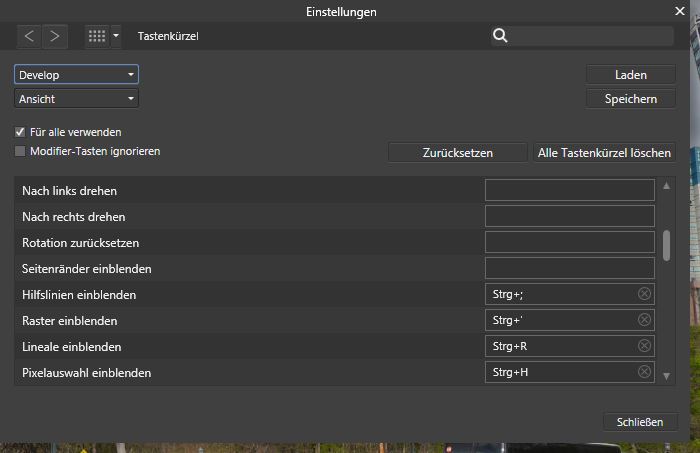Screen dimensions: 700x453
Task: Click the 'Seitenränder einblenden' label
Action: click(x=87, y=269)
